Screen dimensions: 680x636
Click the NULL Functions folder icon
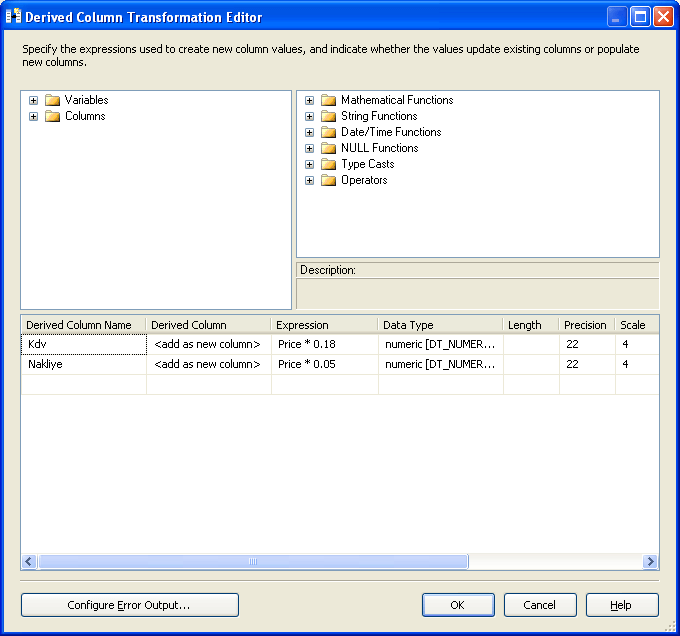click(328, 149)
